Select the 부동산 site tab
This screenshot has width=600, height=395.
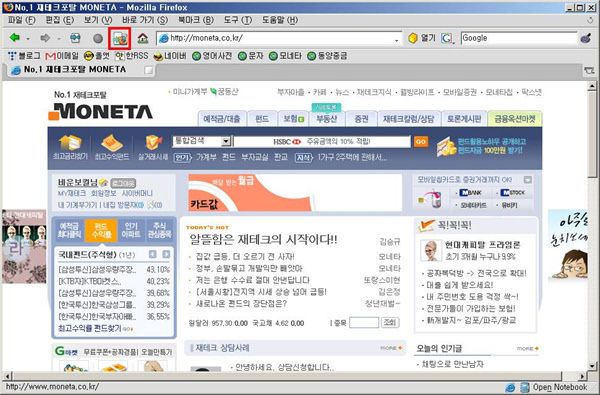point(327,119)
